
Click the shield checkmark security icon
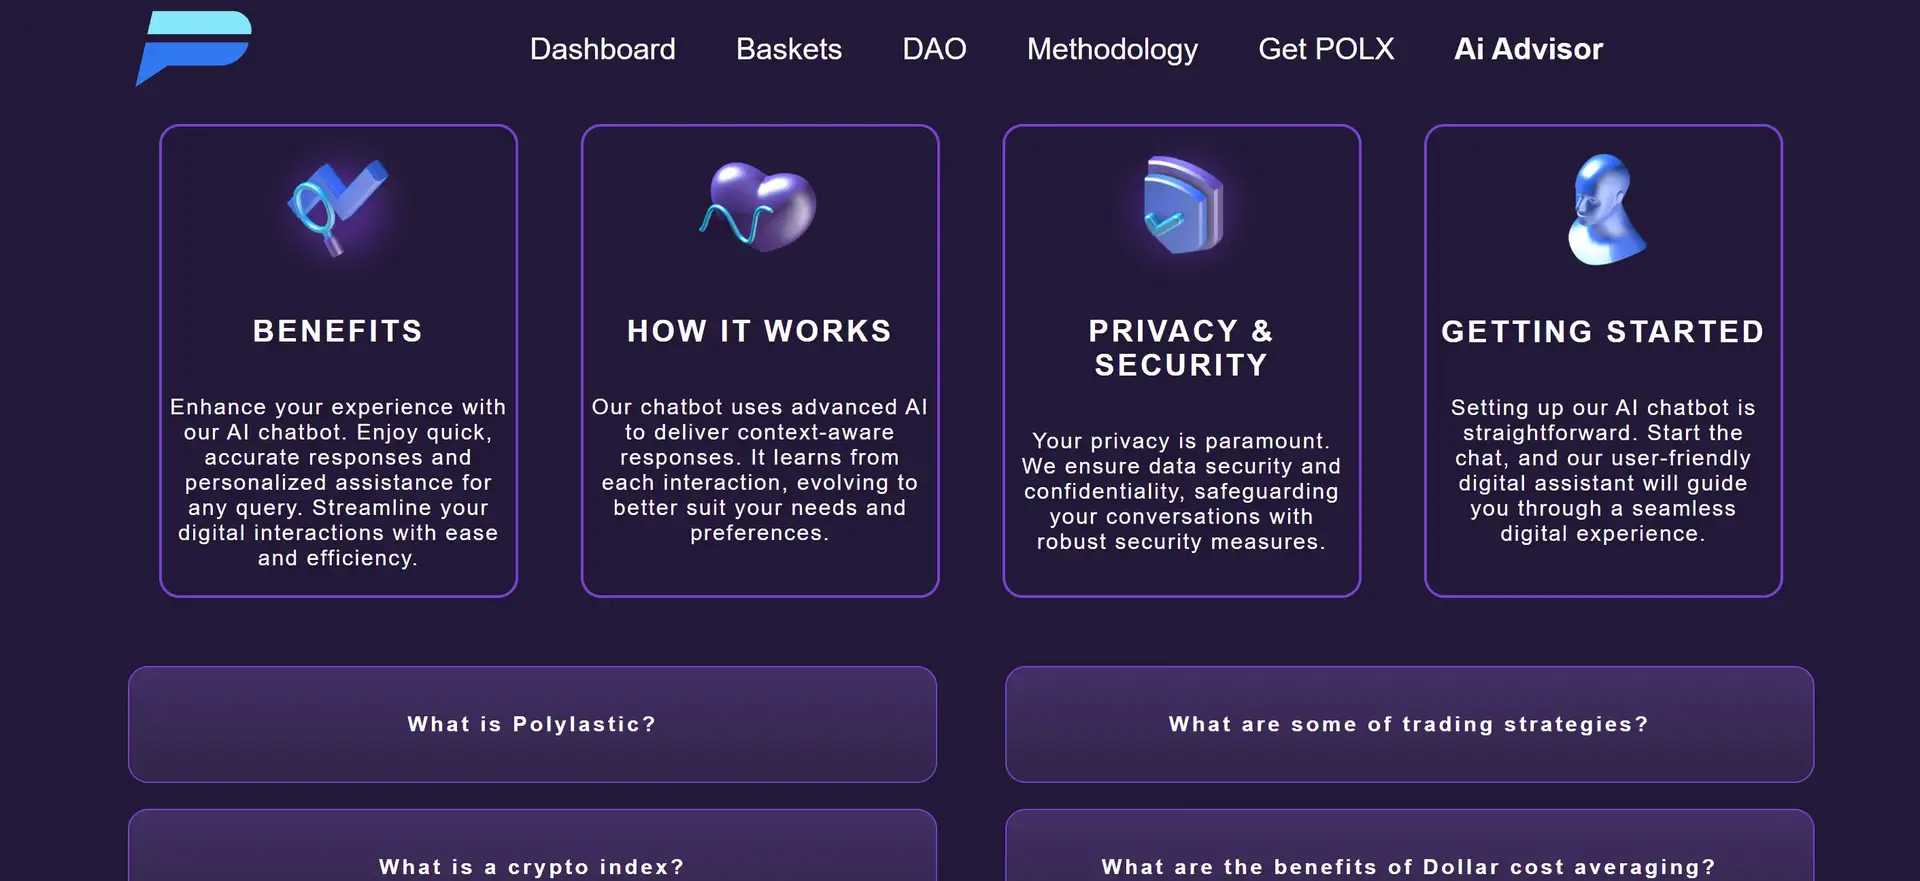(x=1181, y=205)
